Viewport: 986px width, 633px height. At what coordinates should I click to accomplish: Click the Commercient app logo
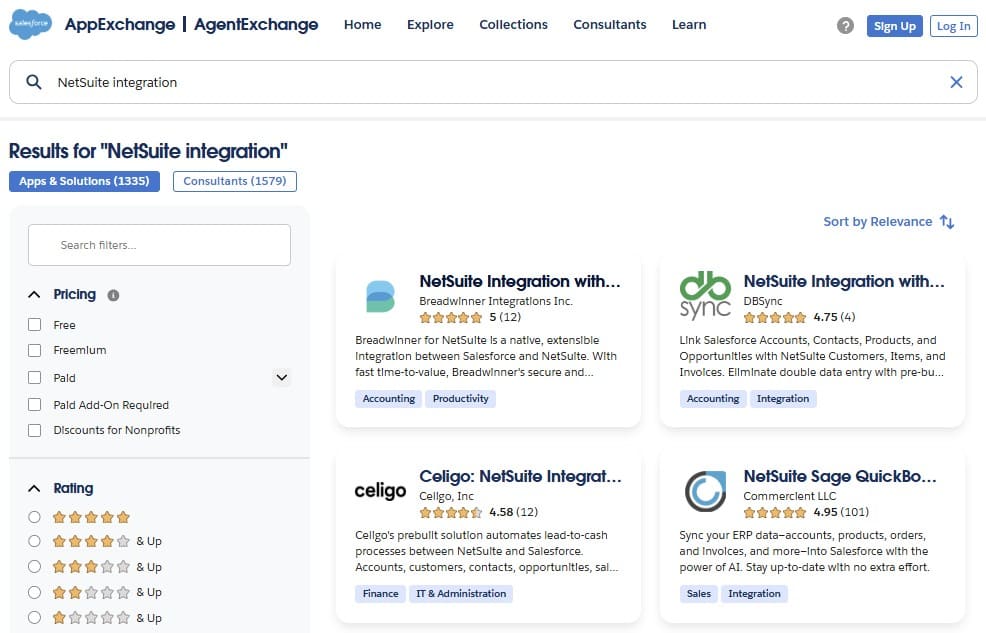pyautogui.click(x=704, y=489)
